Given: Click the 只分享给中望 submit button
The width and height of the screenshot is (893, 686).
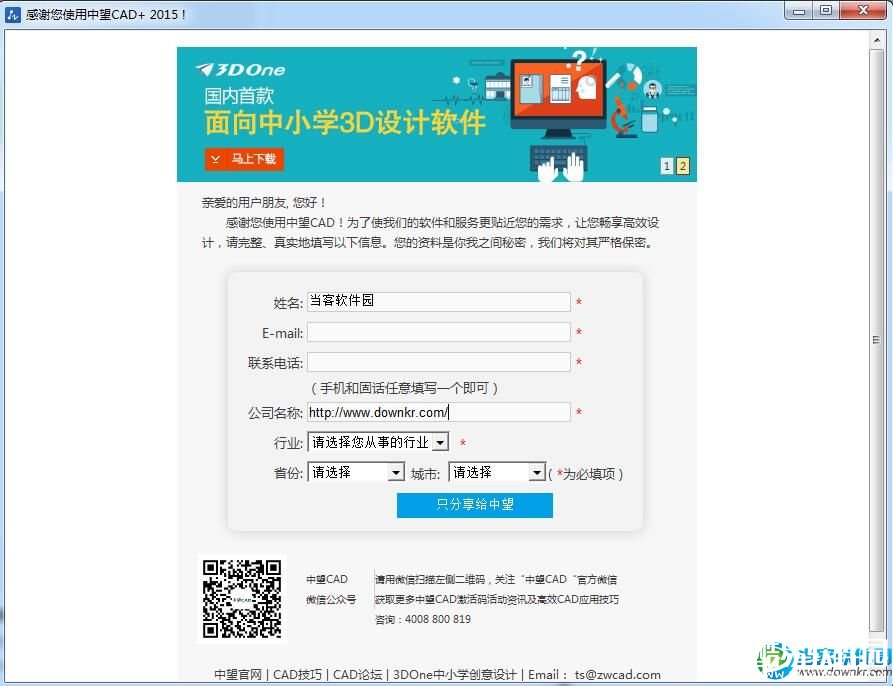Looking at the screenshot, I should [x=474, y=505].
